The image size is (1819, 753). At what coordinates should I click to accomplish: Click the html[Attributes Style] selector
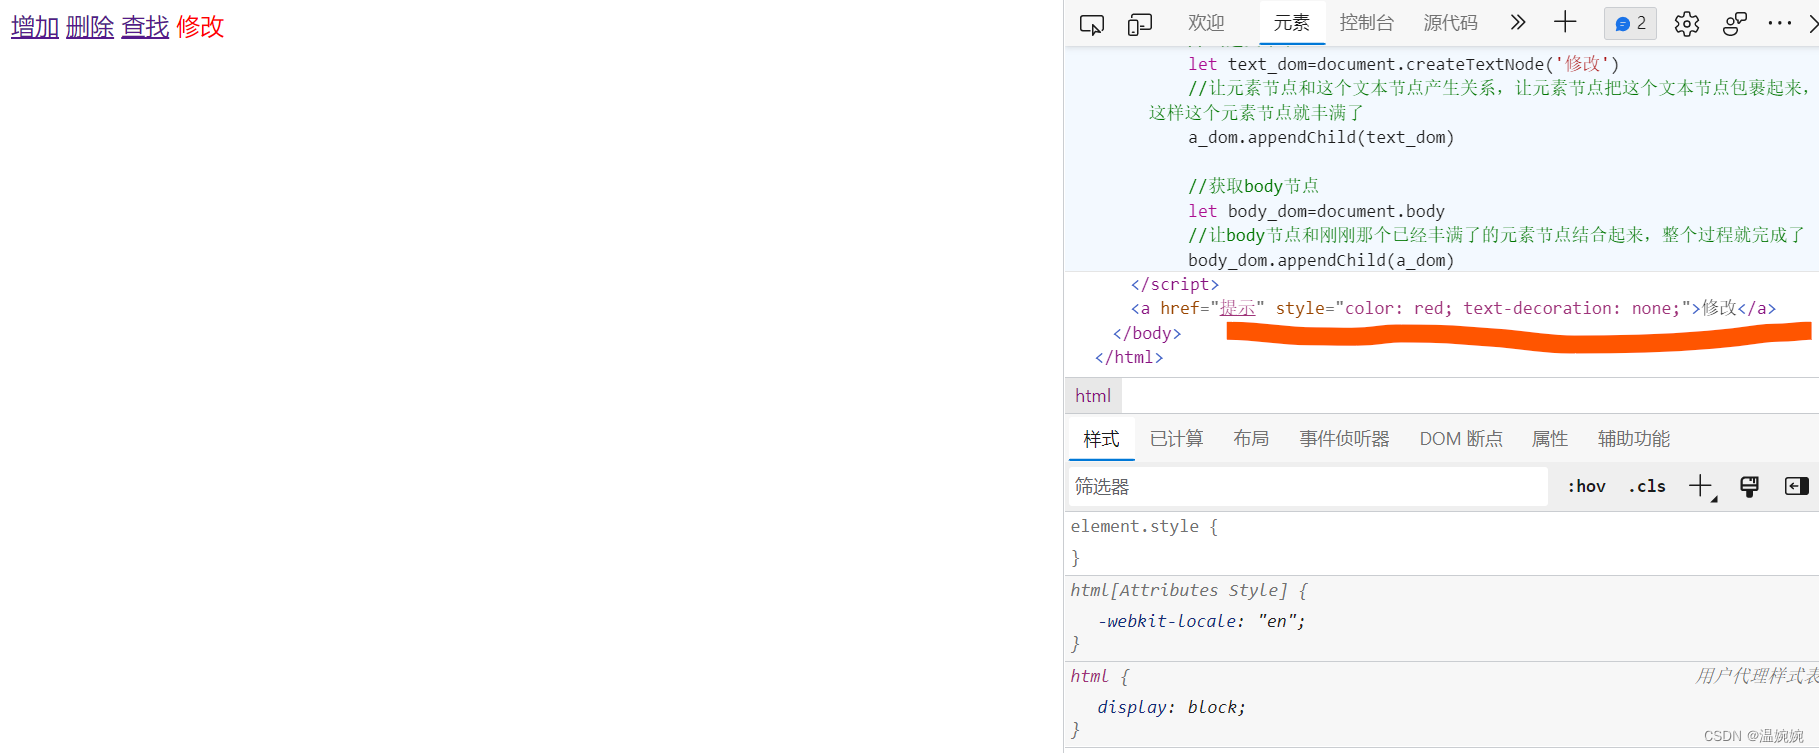click(x=1180, y=590)
